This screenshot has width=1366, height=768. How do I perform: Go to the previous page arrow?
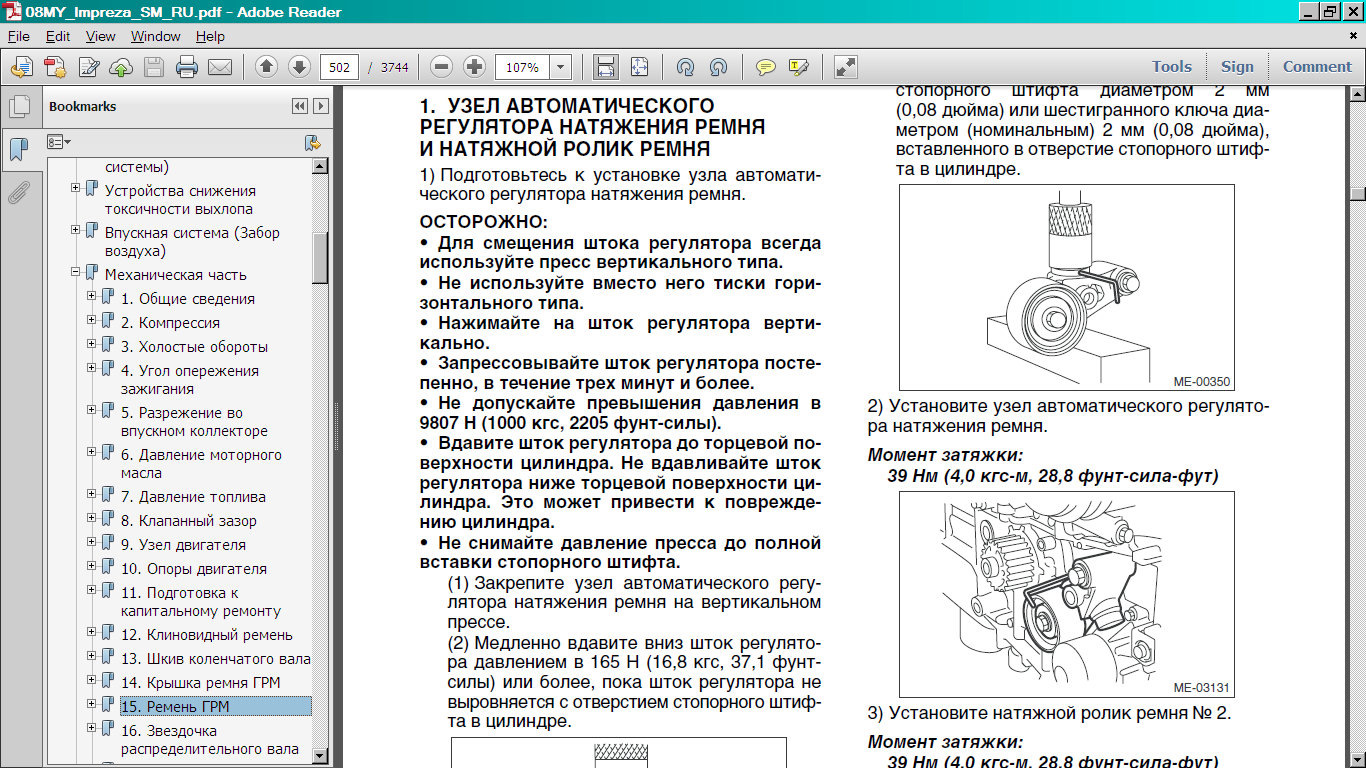(266, 67)
